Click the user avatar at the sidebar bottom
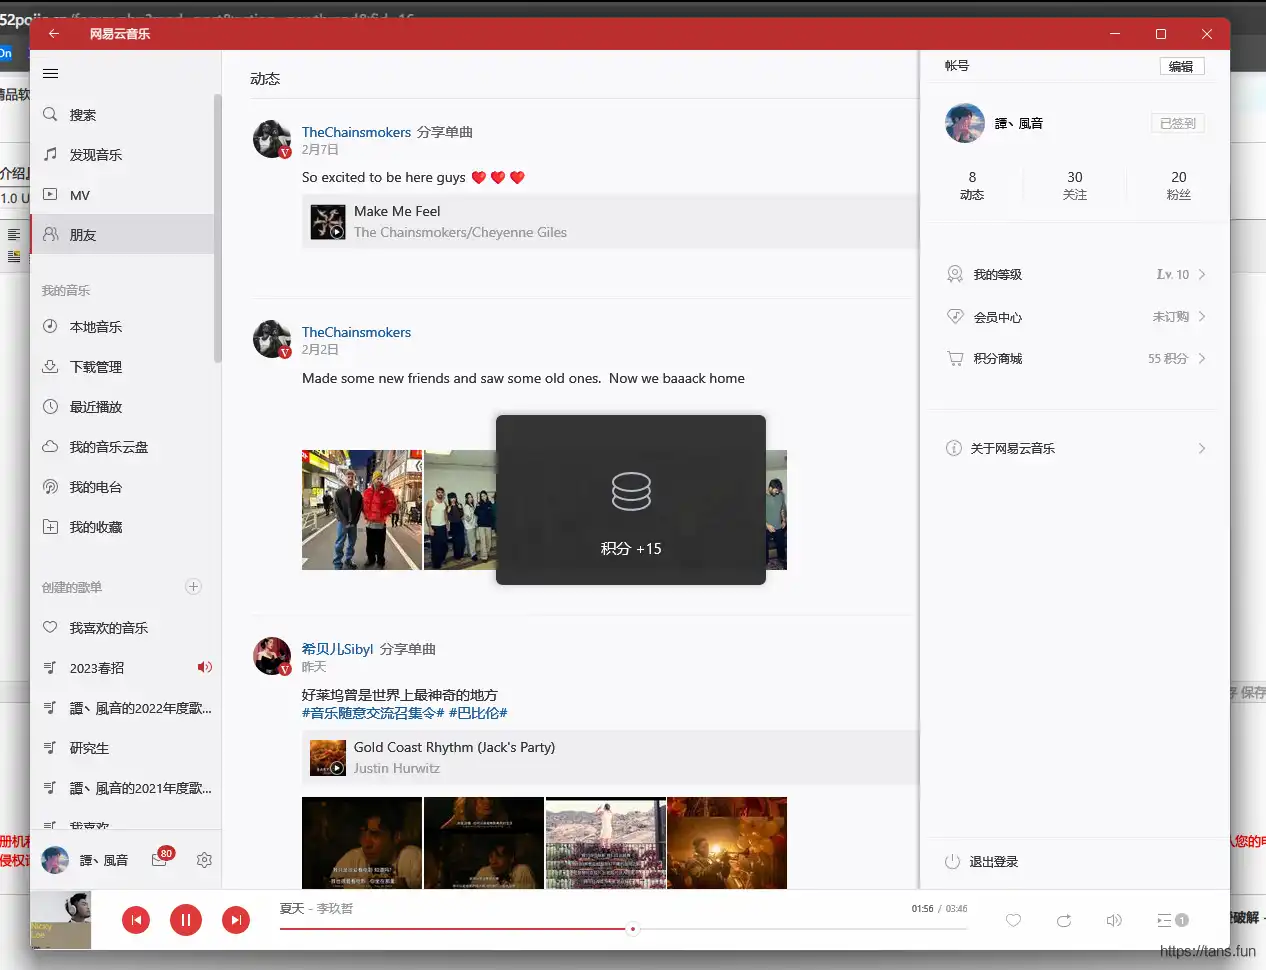 point(55,860)
